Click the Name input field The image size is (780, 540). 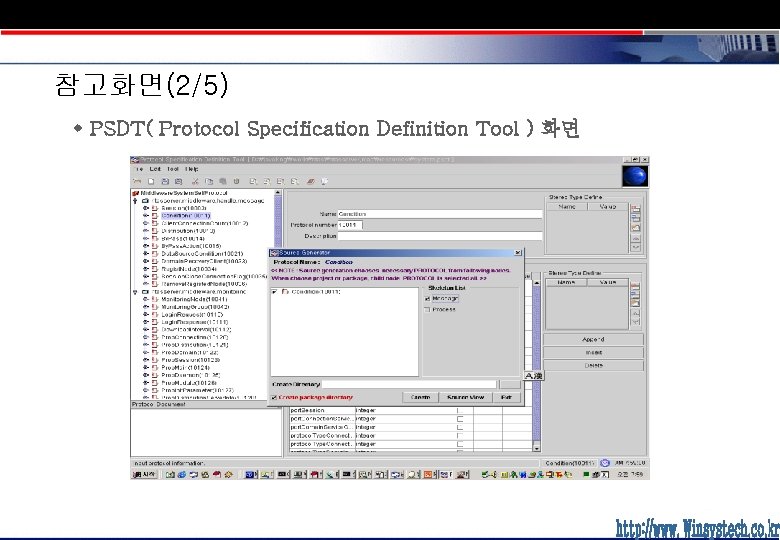click(440, 214)
